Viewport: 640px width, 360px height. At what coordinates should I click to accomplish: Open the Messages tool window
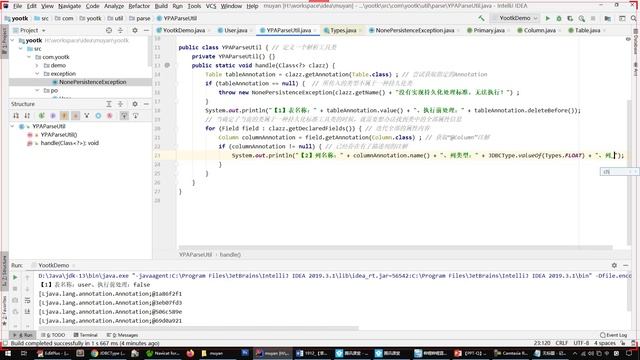tap(122, 335)
